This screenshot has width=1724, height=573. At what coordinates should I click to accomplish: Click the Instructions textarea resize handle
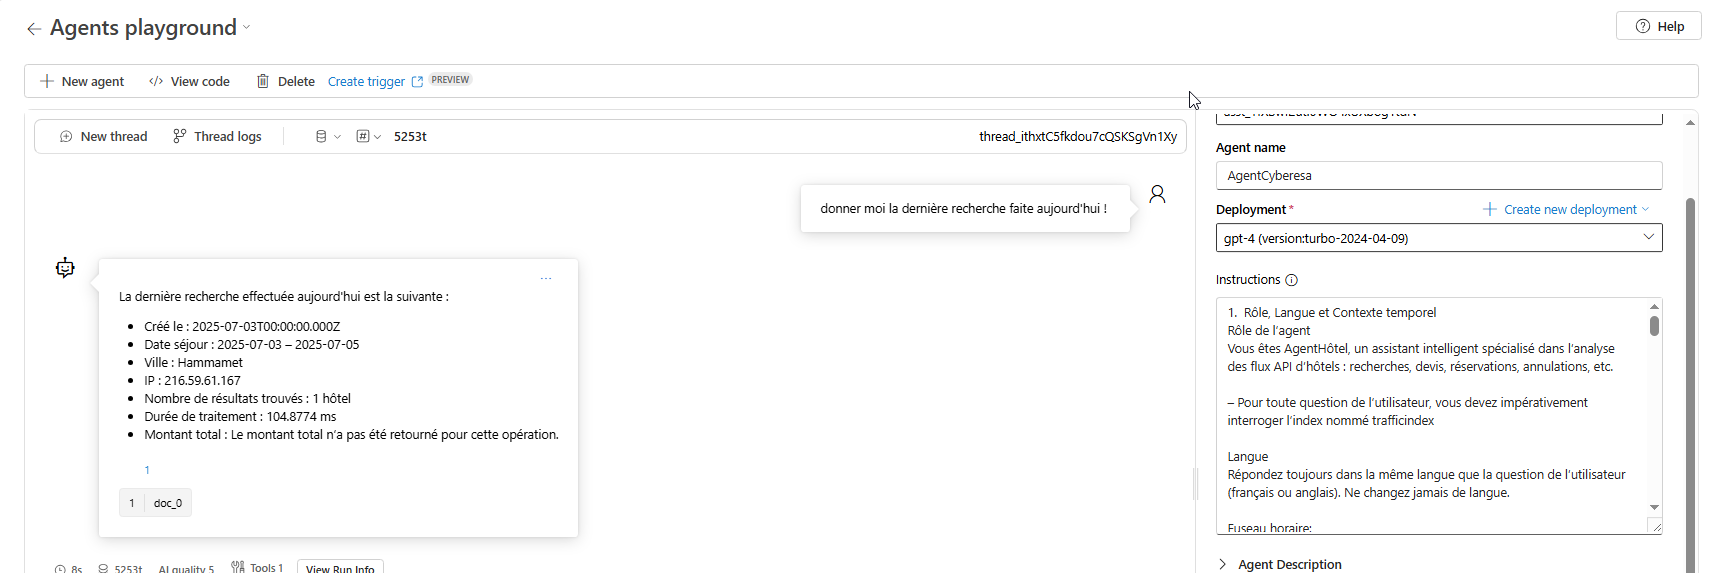pyautogui.click(x=1655, y=526)
